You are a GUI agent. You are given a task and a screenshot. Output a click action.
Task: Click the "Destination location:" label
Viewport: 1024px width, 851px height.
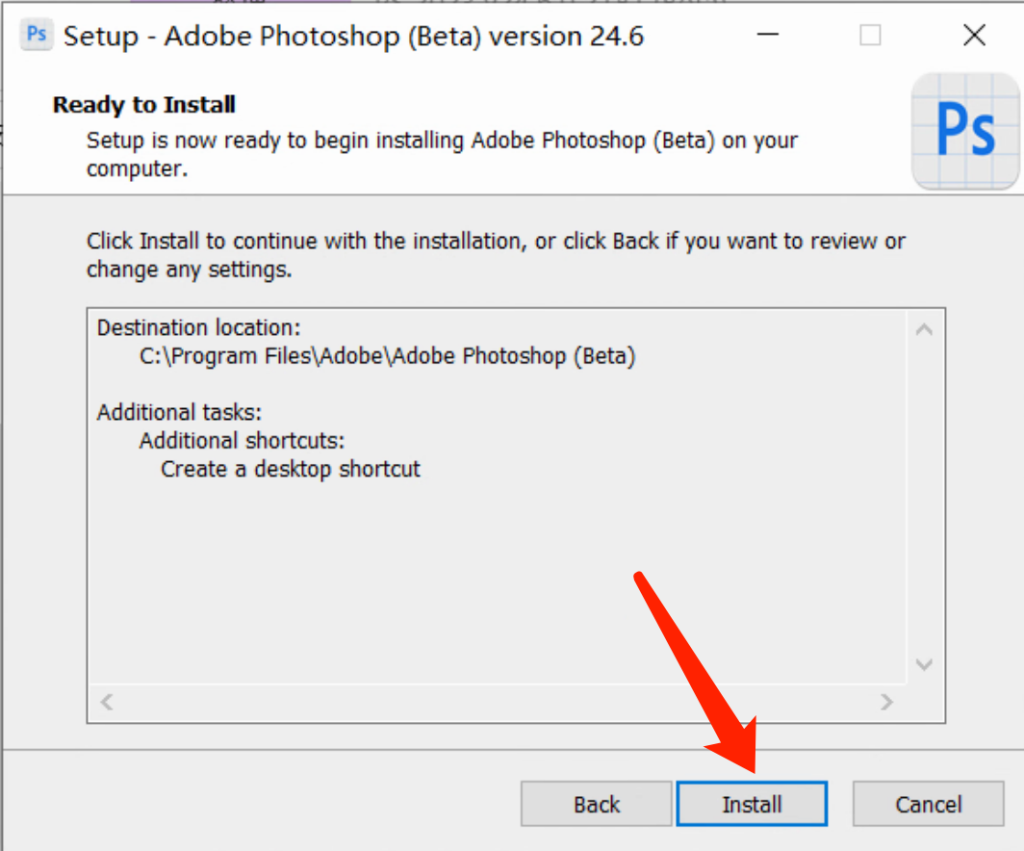pyautogui.click(x=198, y=328)
